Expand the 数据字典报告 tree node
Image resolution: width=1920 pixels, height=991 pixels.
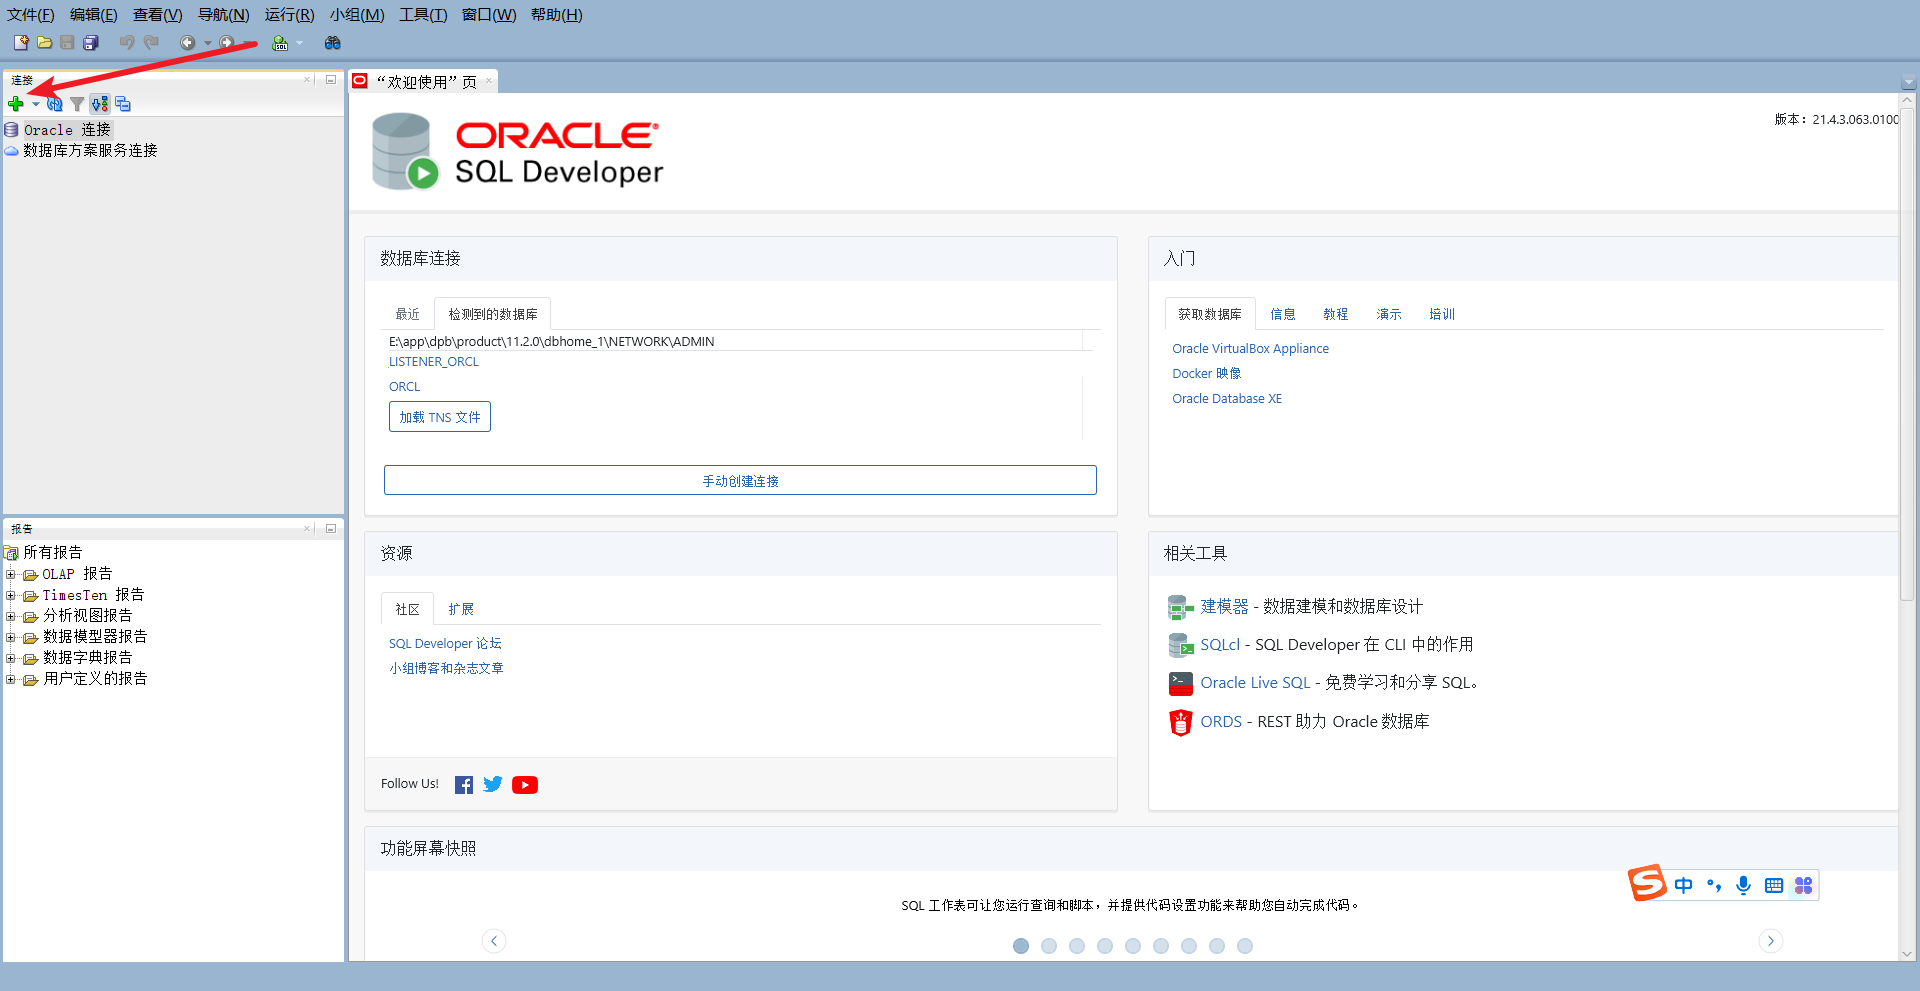coord(11,658)
